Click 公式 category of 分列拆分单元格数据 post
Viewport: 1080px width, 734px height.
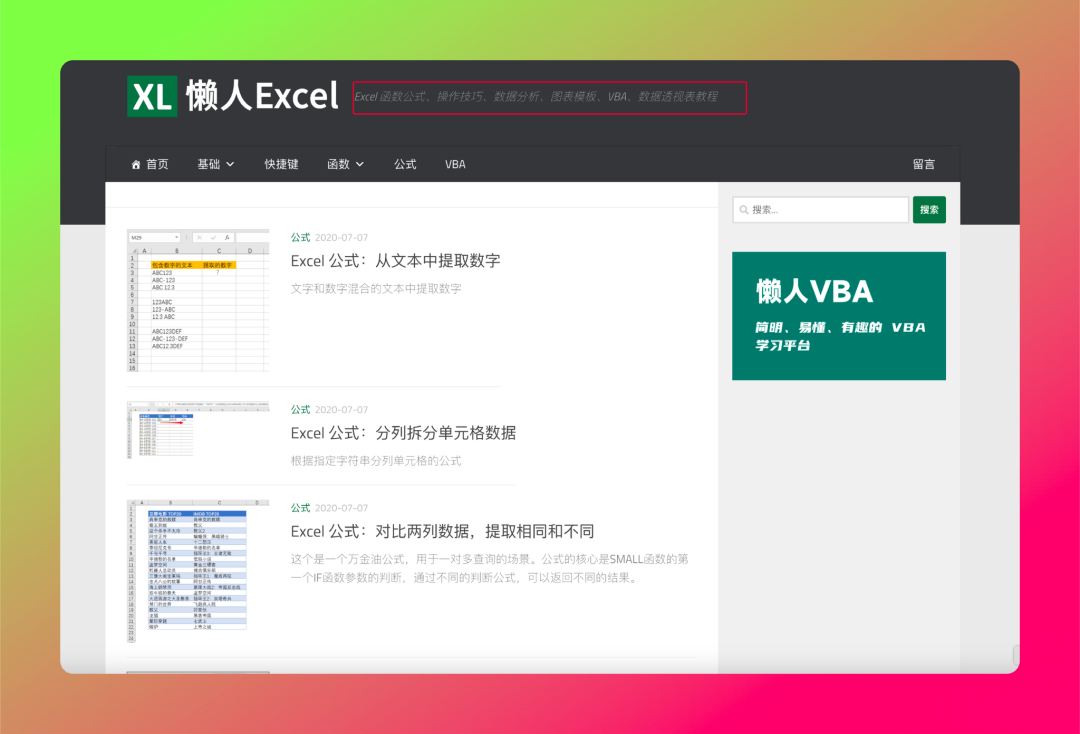pyautogui.click(x=300, y=410)
